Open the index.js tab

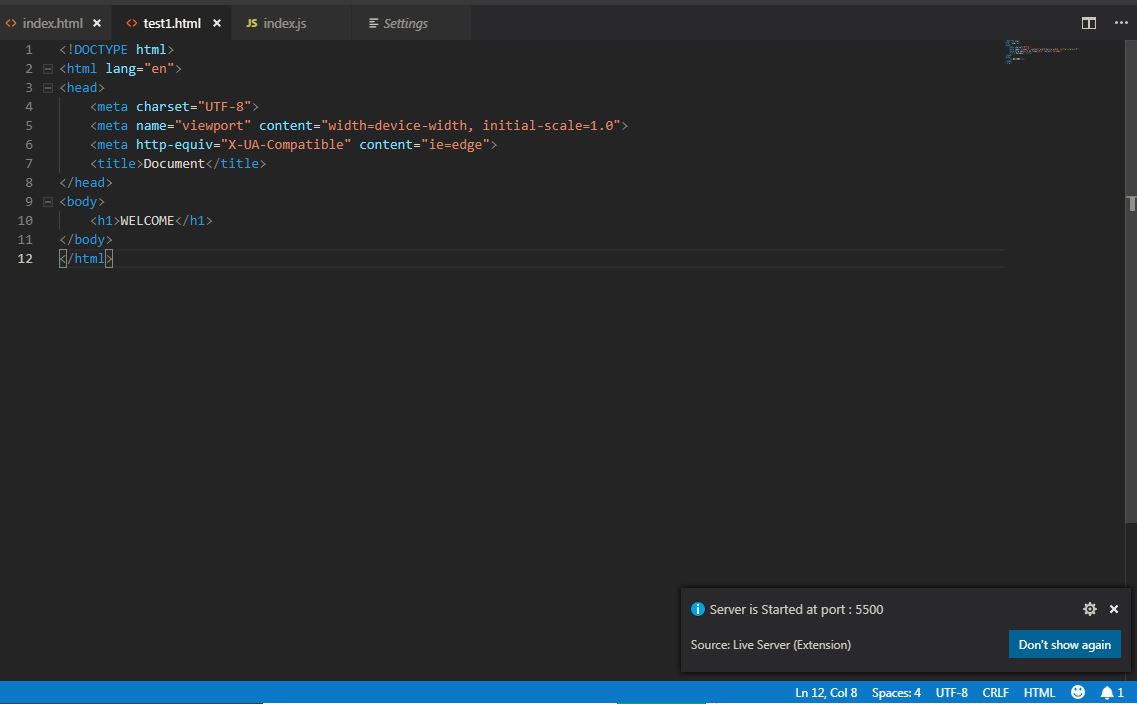tap(284, 23)
